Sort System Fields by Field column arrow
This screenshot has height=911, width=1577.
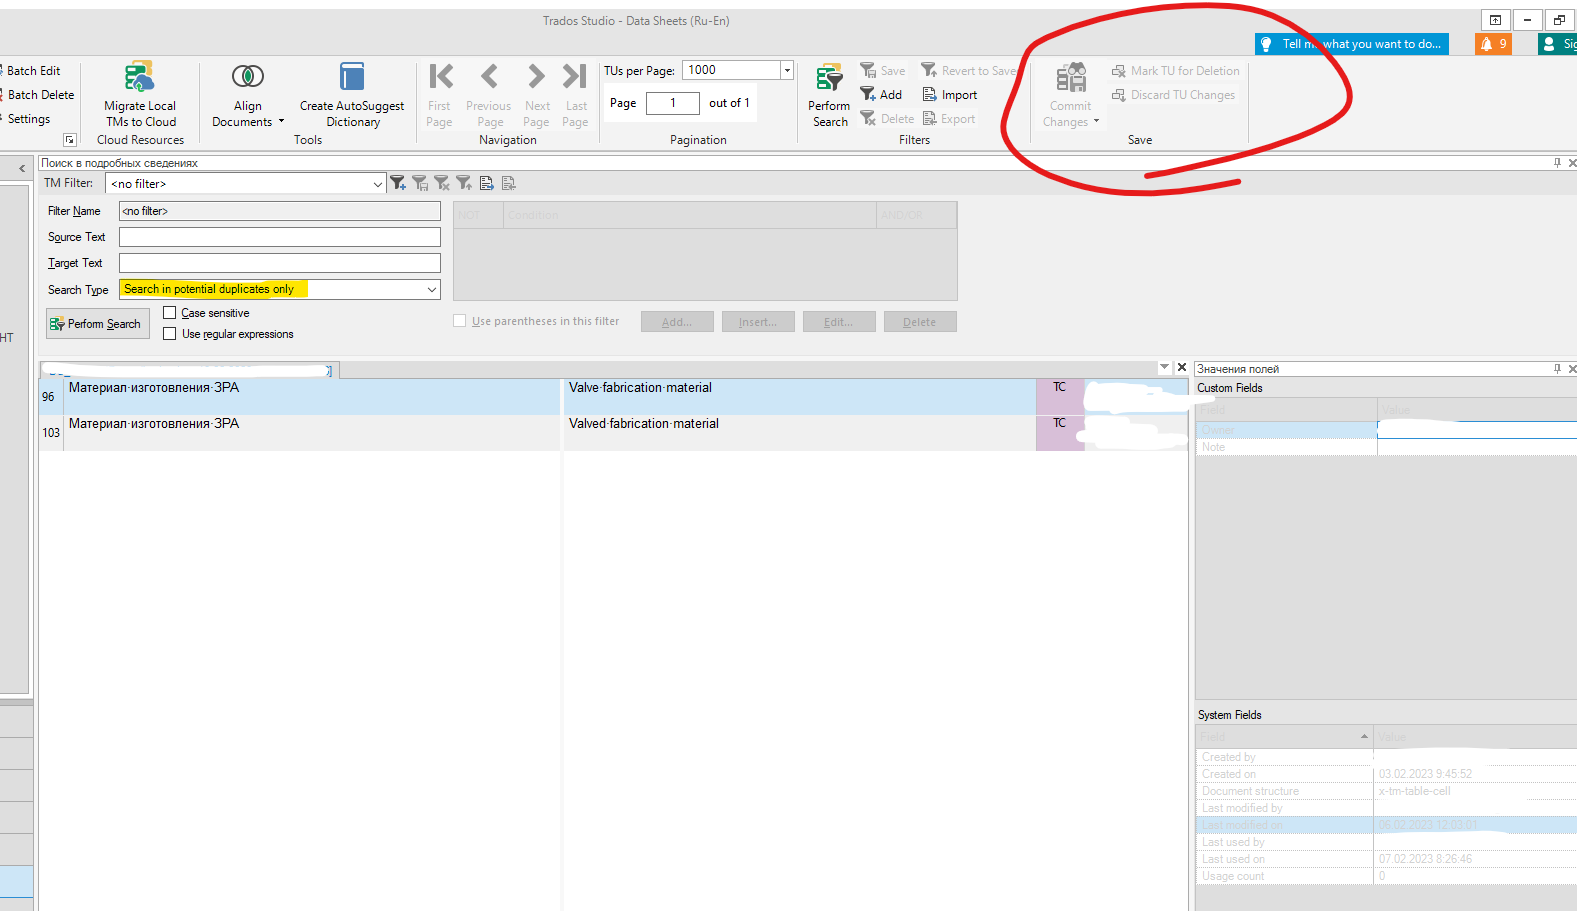[1364, 737]
